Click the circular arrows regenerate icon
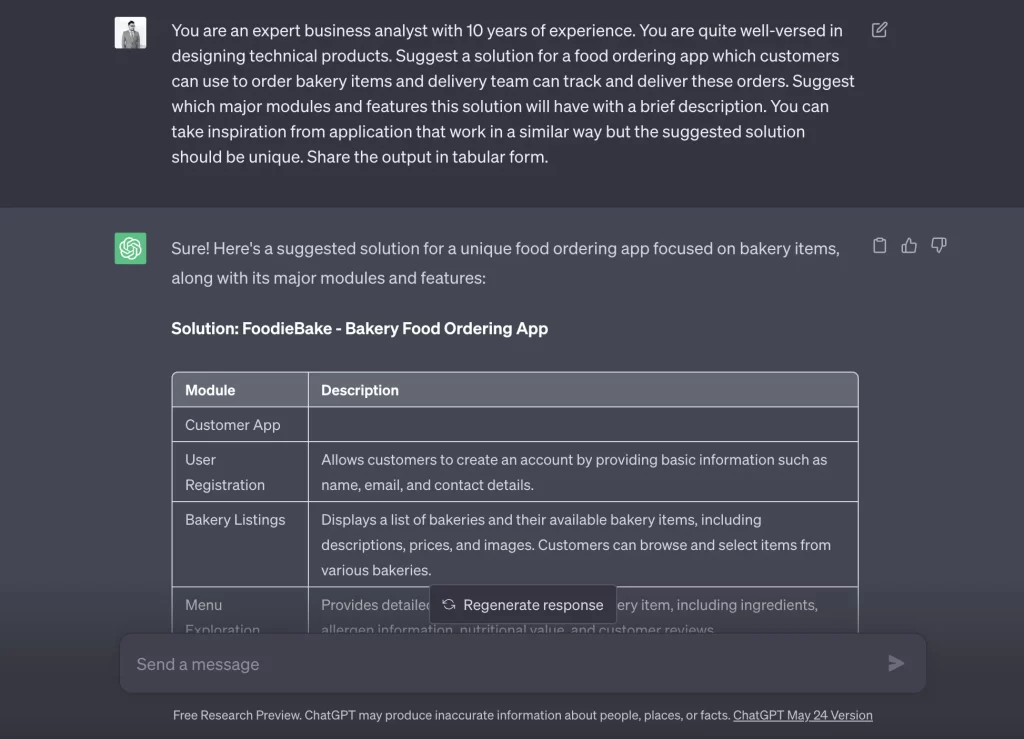1024x739 pixels. coord(449,605)
